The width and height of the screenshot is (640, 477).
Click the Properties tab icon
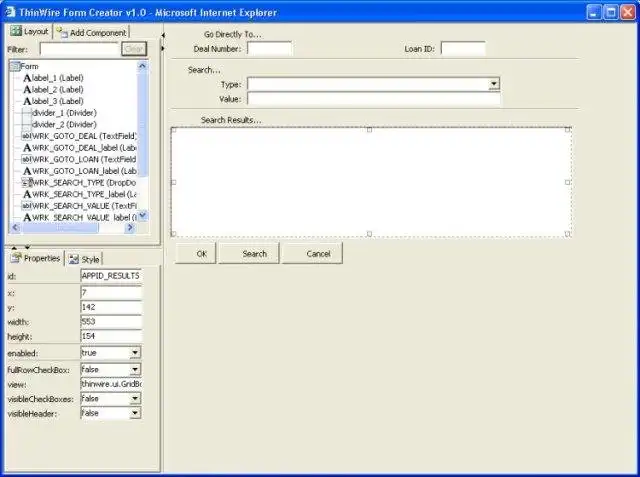[16, 257]
